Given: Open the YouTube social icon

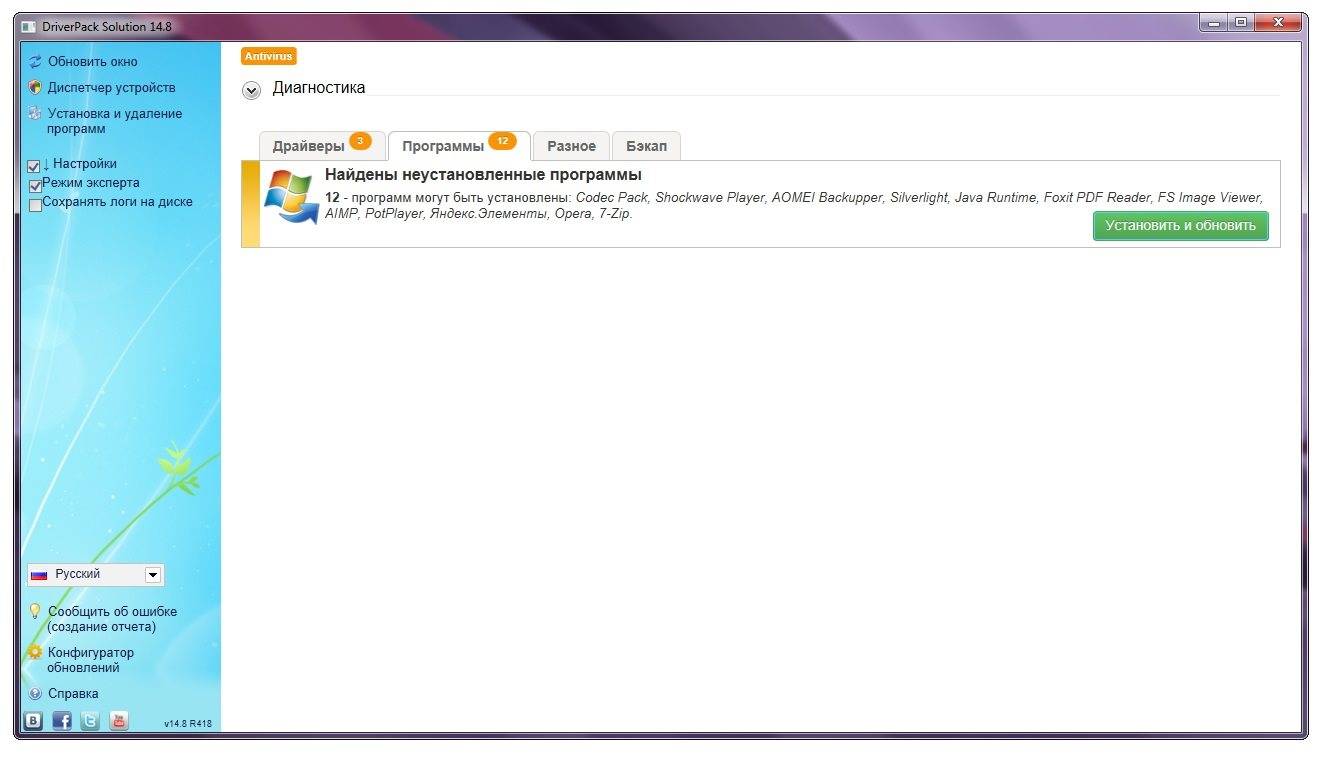Looking at the screenshot, I should click(x=119, y=720).
